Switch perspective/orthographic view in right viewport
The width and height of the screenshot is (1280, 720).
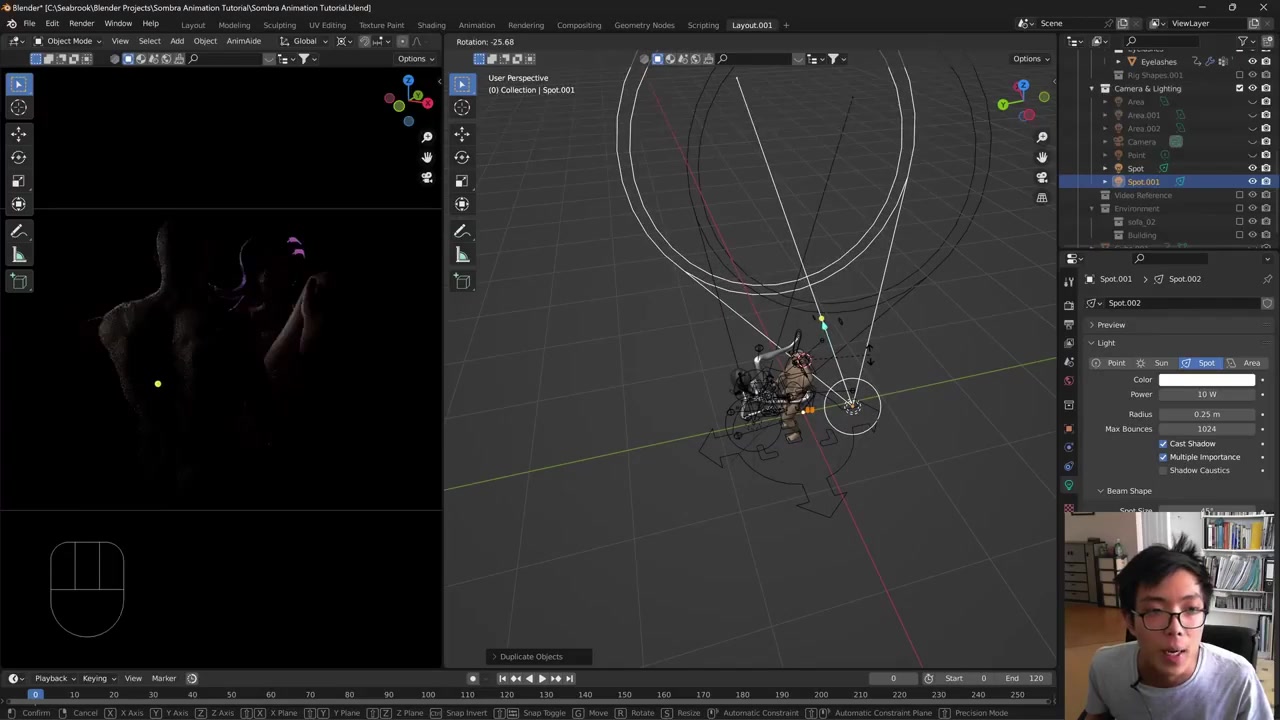coord(1041,198)
